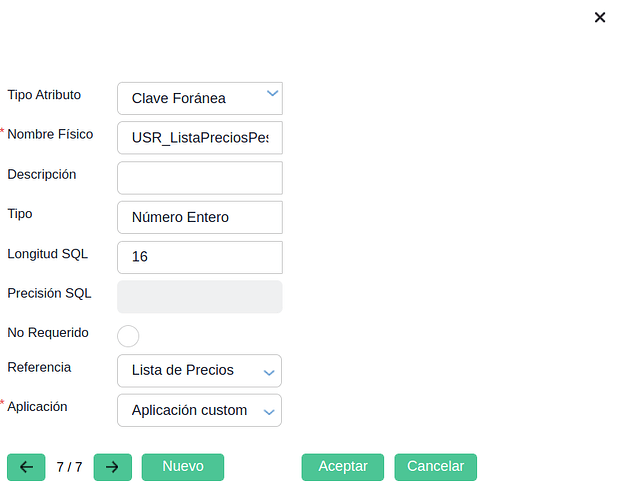Focus the Nombre Físico text field
The width and height of the screenshot is (619, 500).
(200, 138)
